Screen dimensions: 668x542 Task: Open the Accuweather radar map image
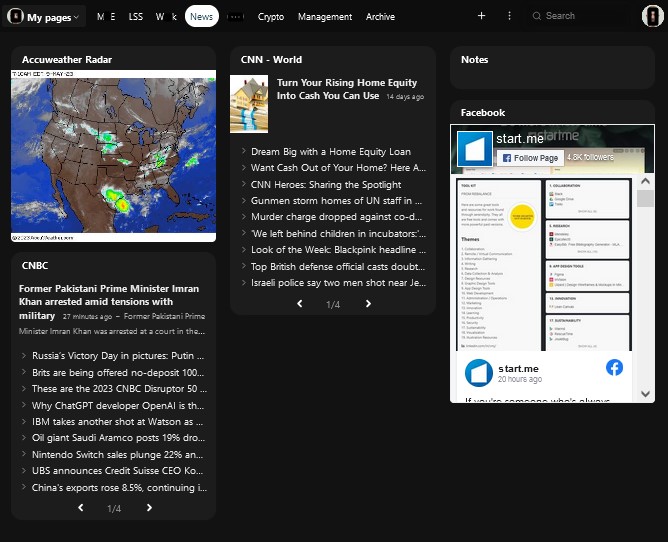pyautogui.click(x=113, y=156)
